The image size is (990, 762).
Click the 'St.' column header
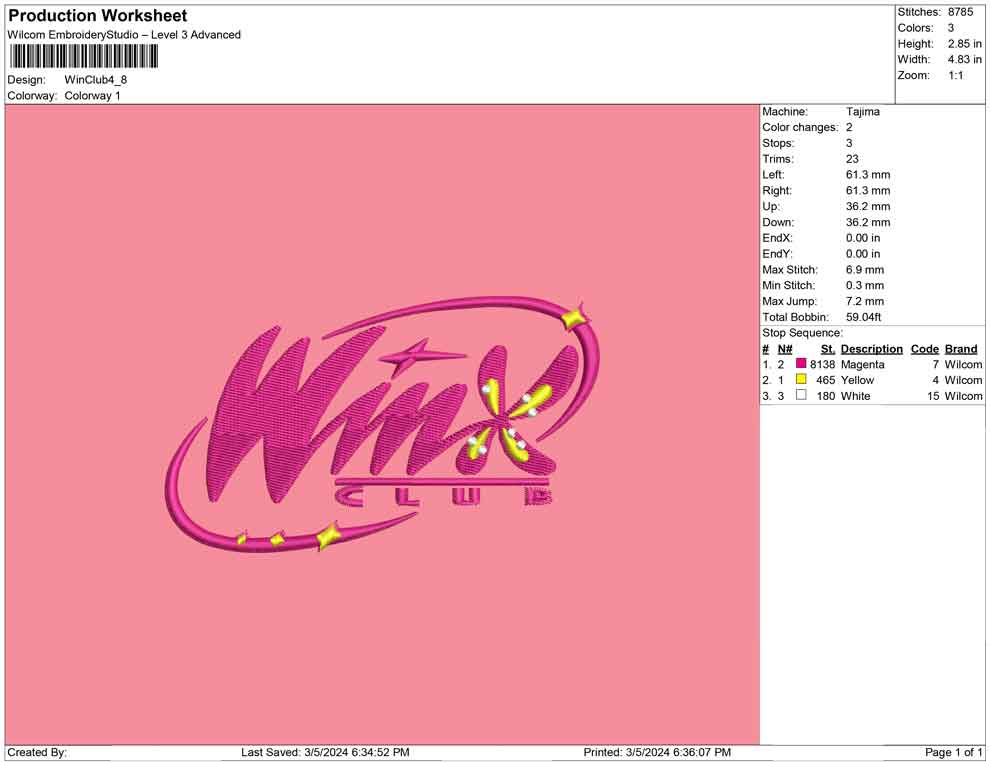(828, 349)
